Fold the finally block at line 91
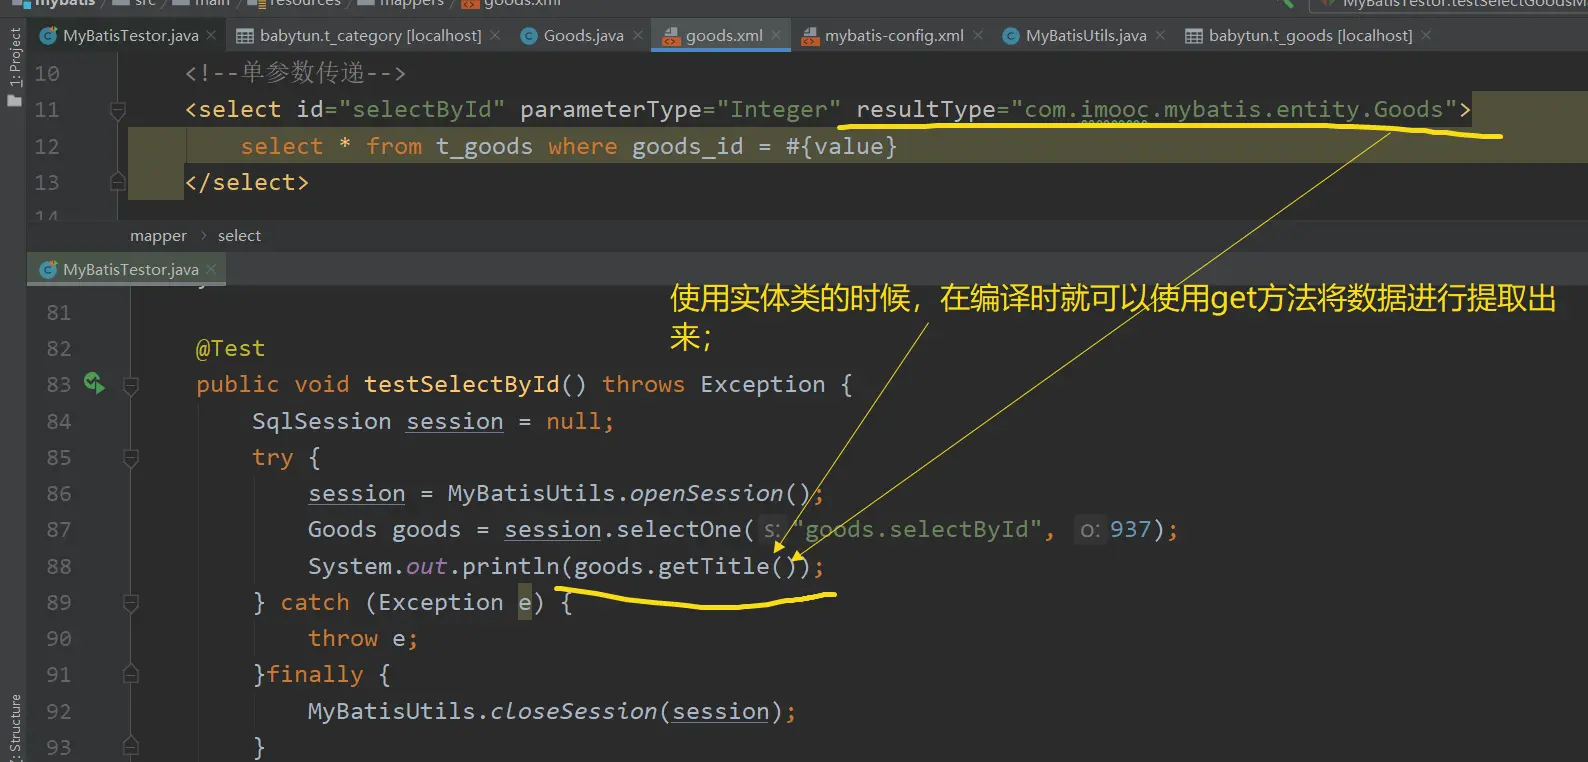 pos(130,675)
